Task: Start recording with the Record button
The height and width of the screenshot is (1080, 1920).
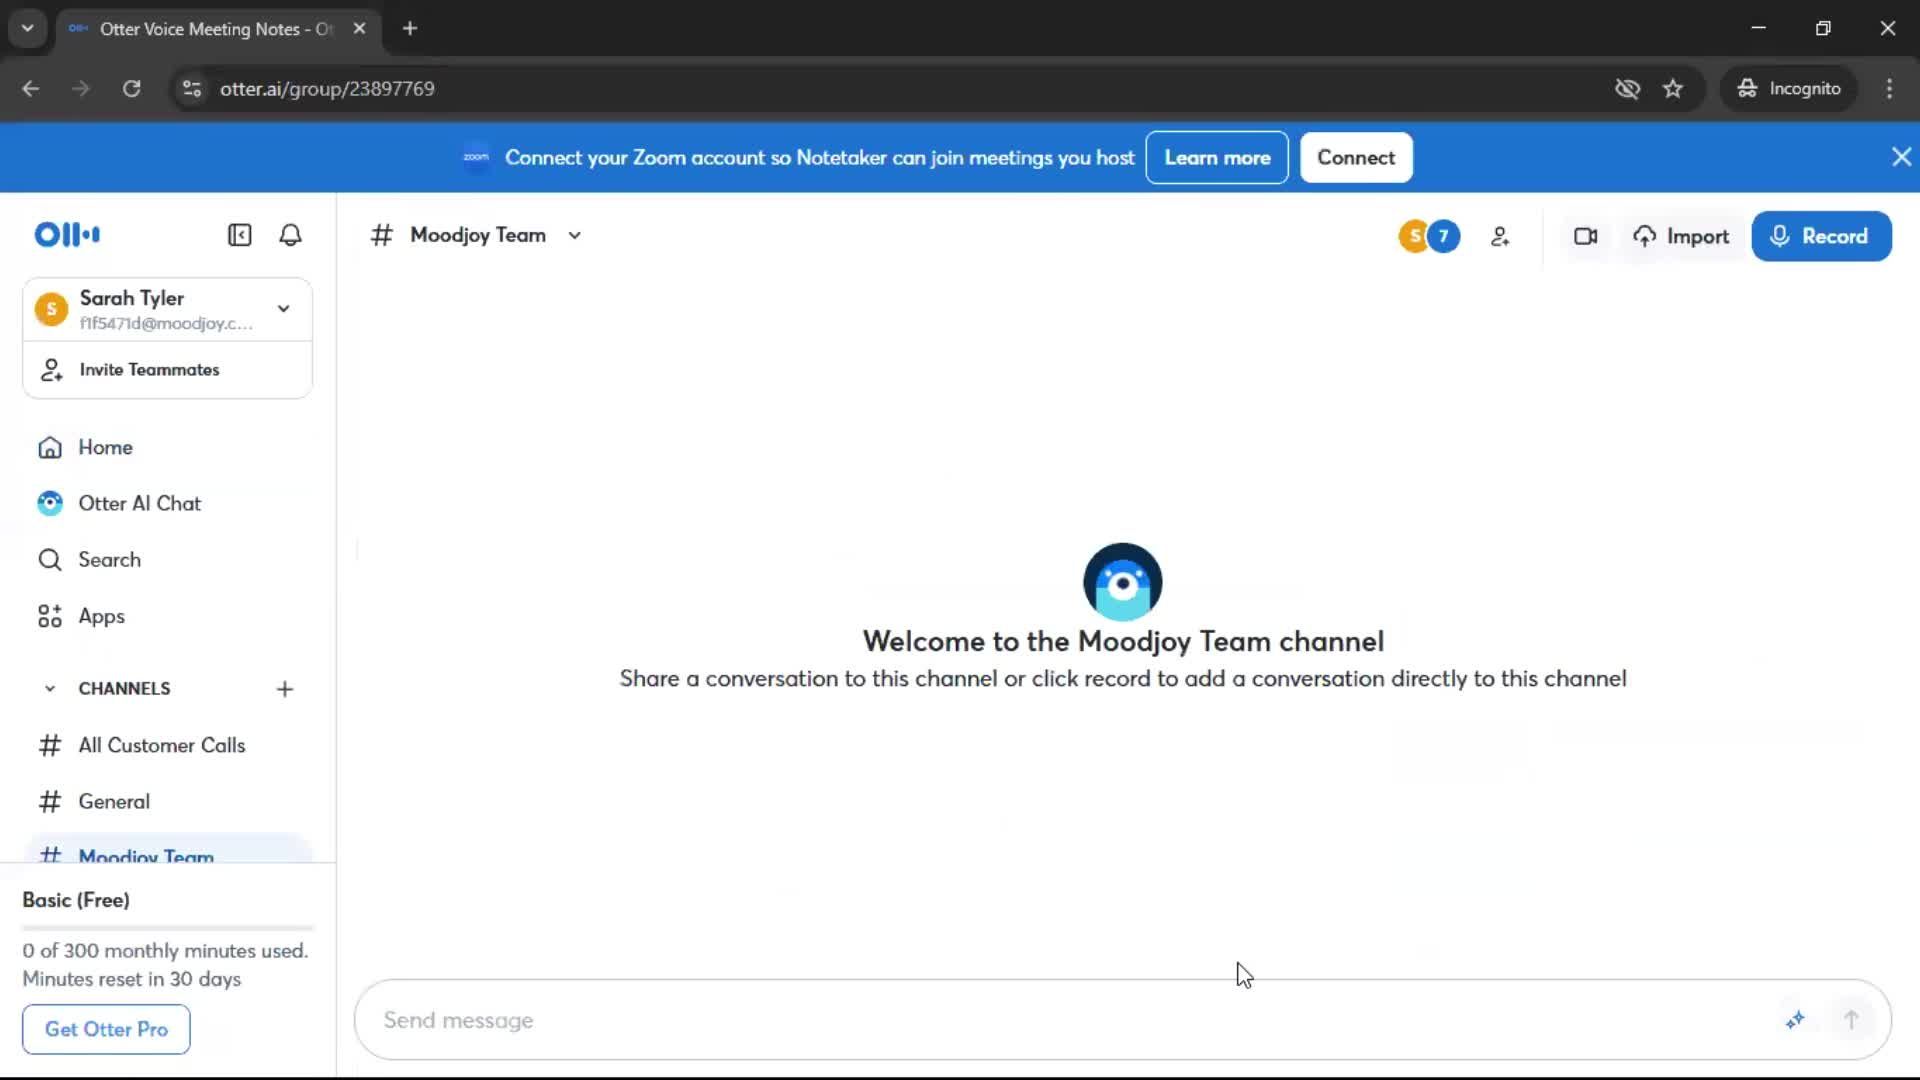Action: [x=1821, y=237]
